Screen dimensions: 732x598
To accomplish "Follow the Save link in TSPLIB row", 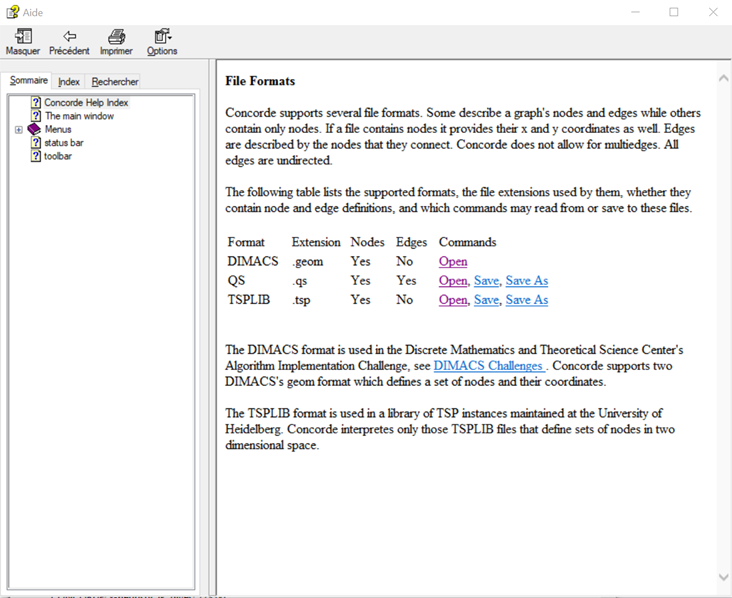I will (486, 300).
